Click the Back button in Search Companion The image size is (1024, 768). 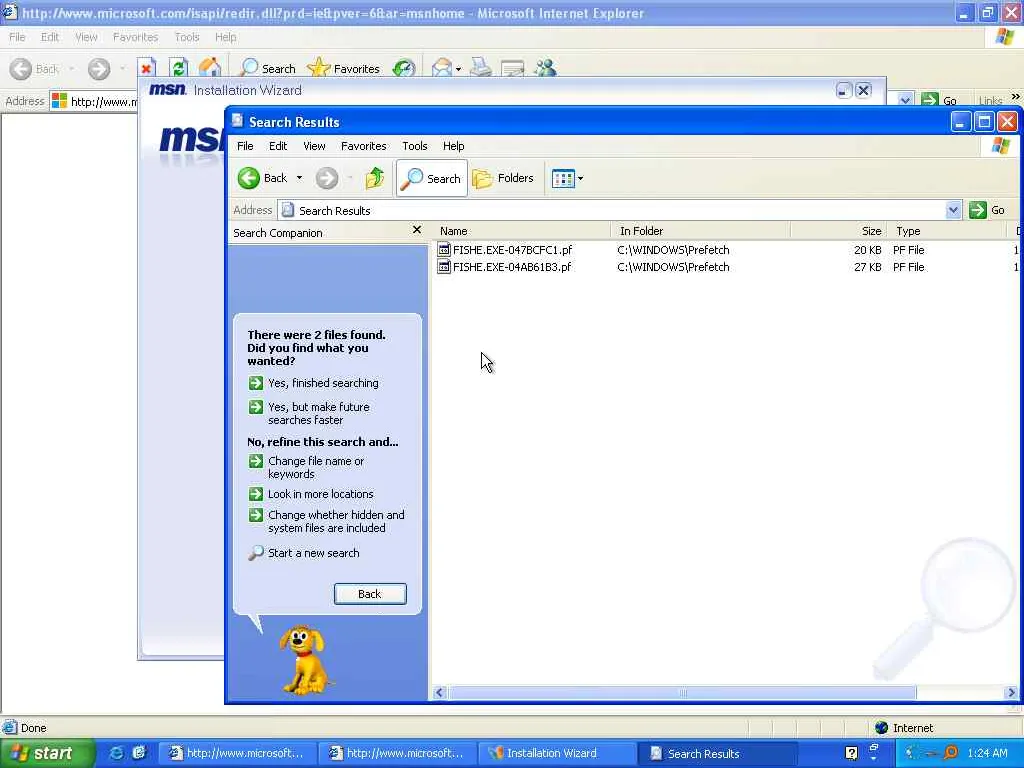click(370, 594)
